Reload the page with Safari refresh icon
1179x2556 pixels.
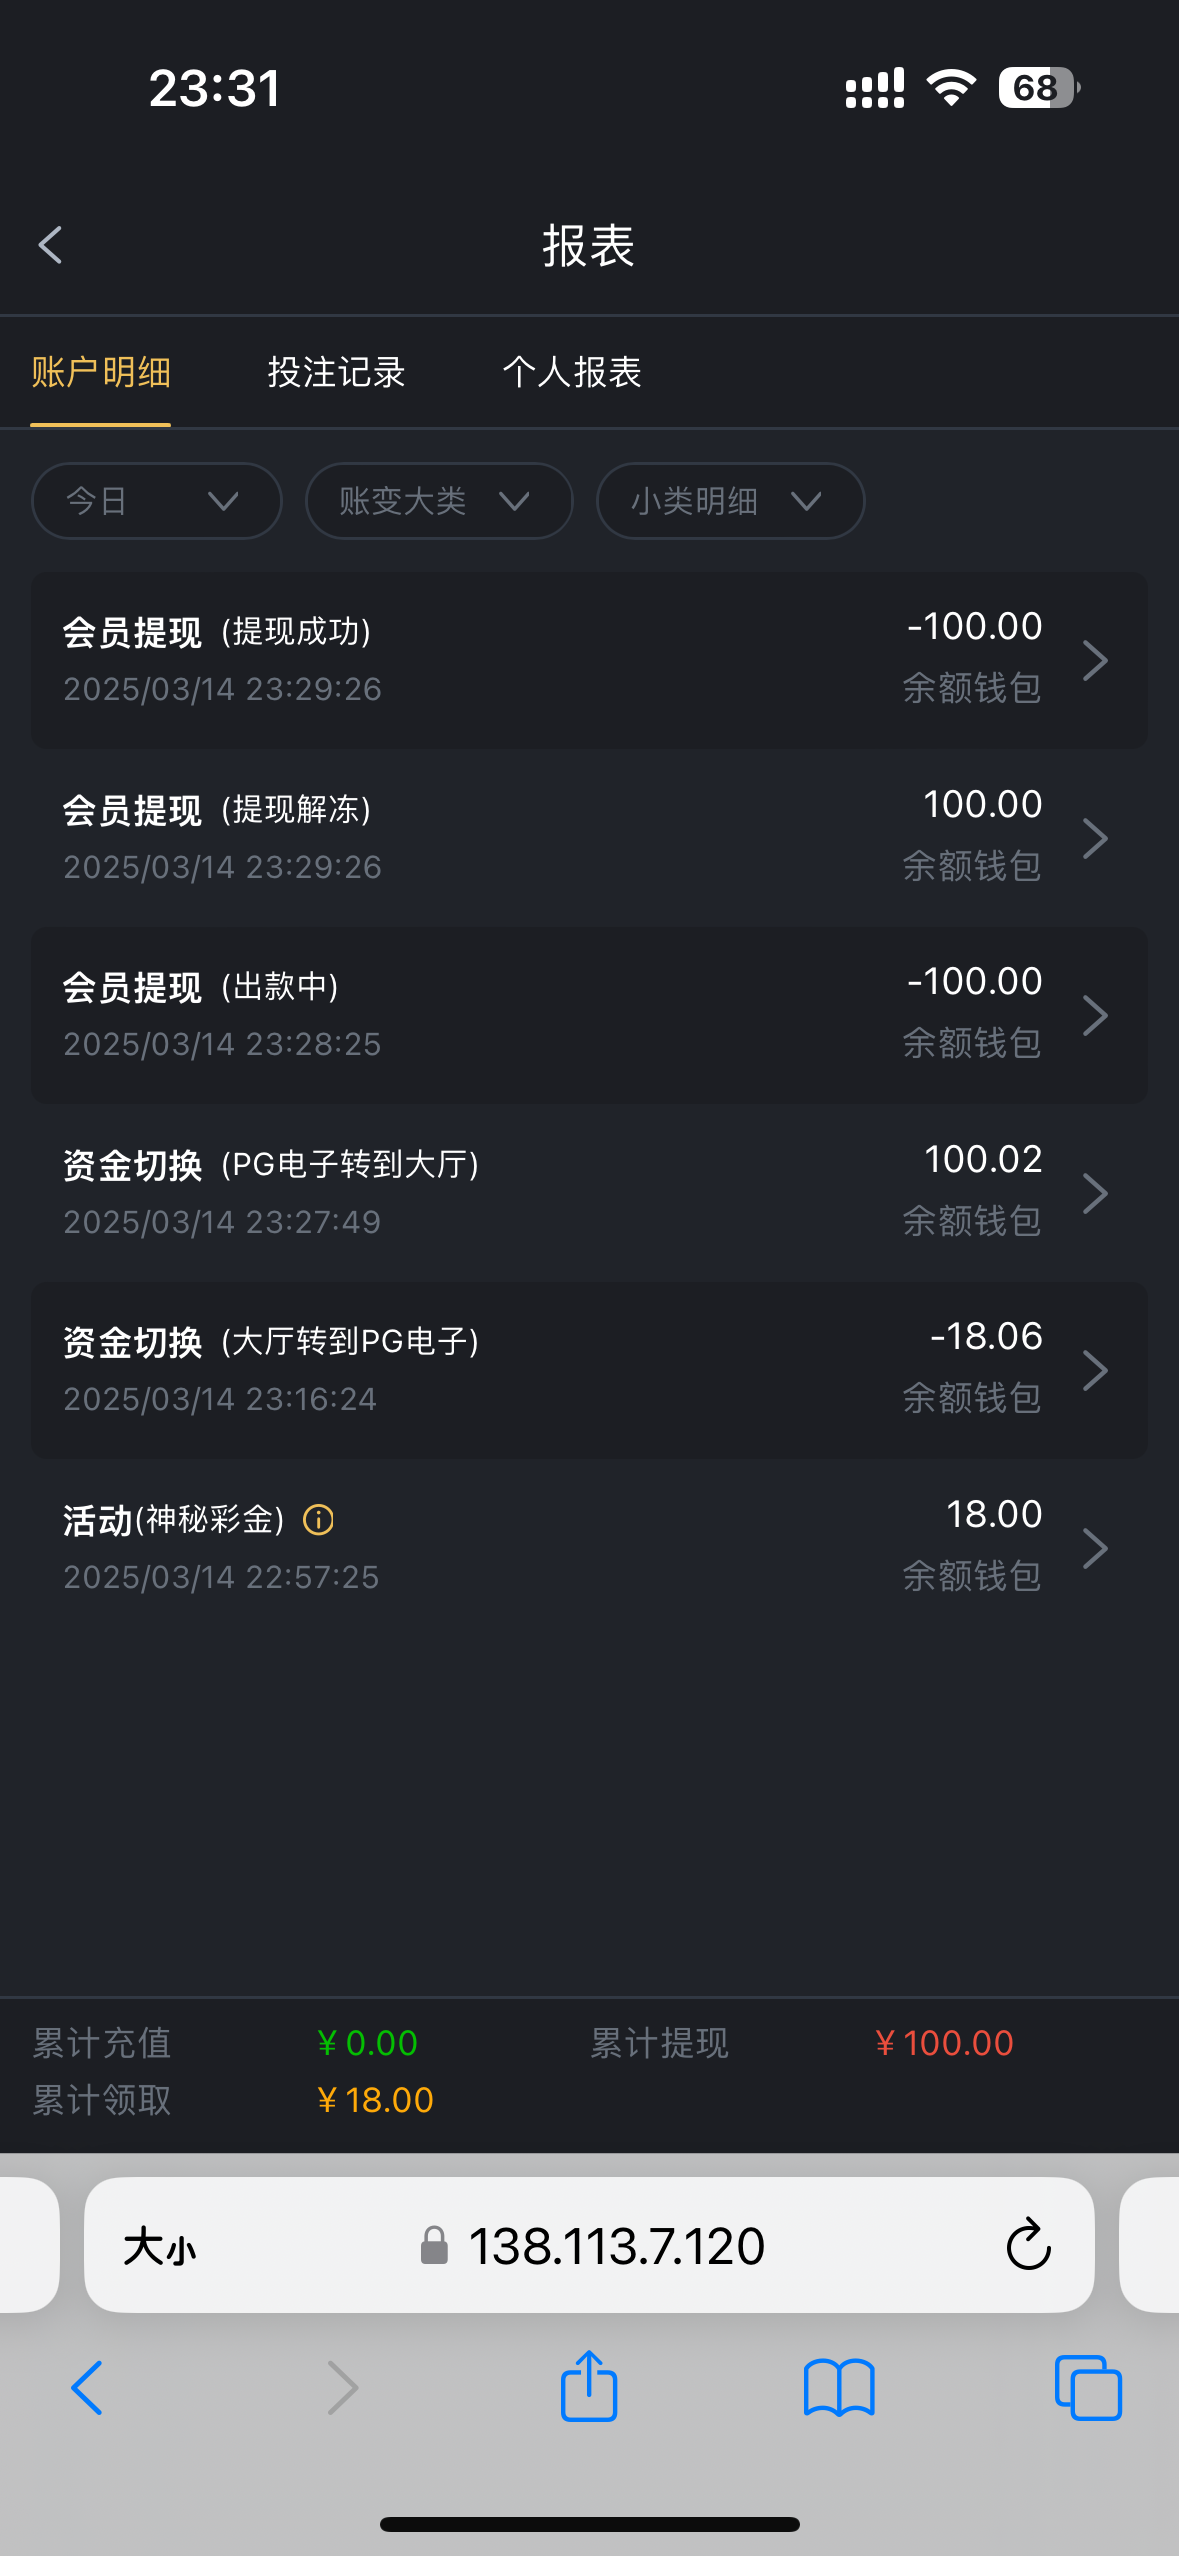1028,2245
